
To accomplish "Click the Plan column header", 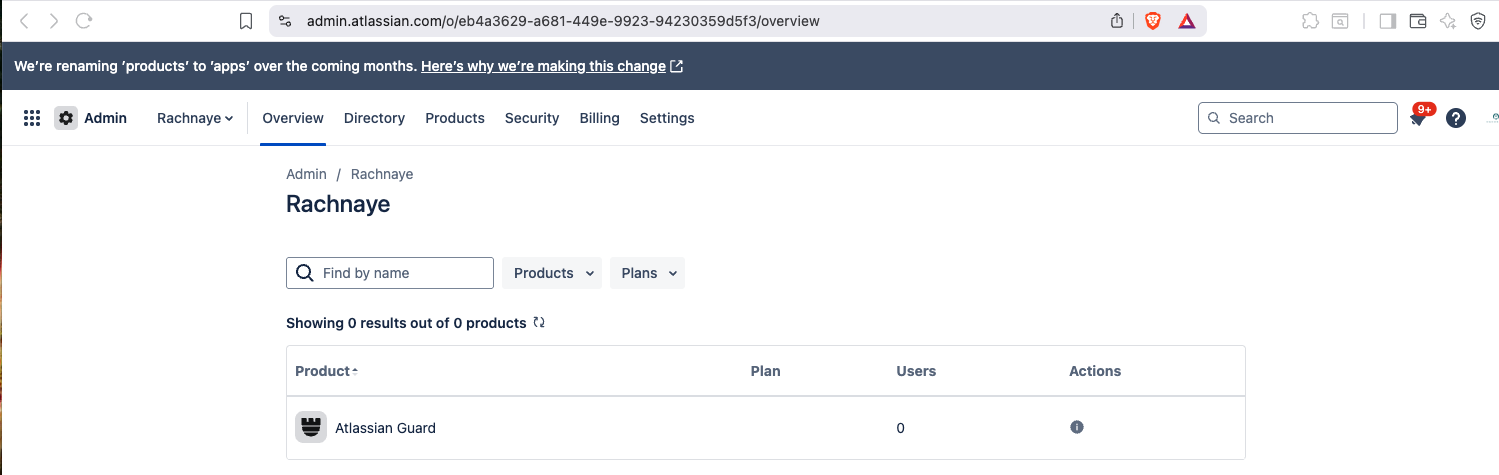I will [x=765, y=371].
